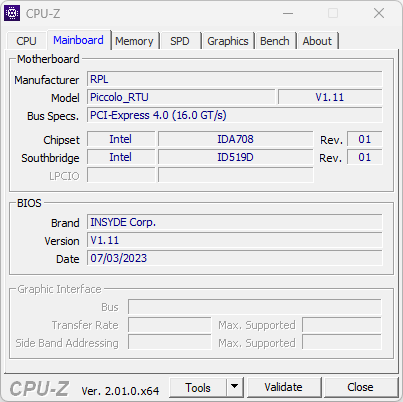This screenshot has height=402, width=403.
Task: Close the window with the X icon
Action: click(379, 14)
